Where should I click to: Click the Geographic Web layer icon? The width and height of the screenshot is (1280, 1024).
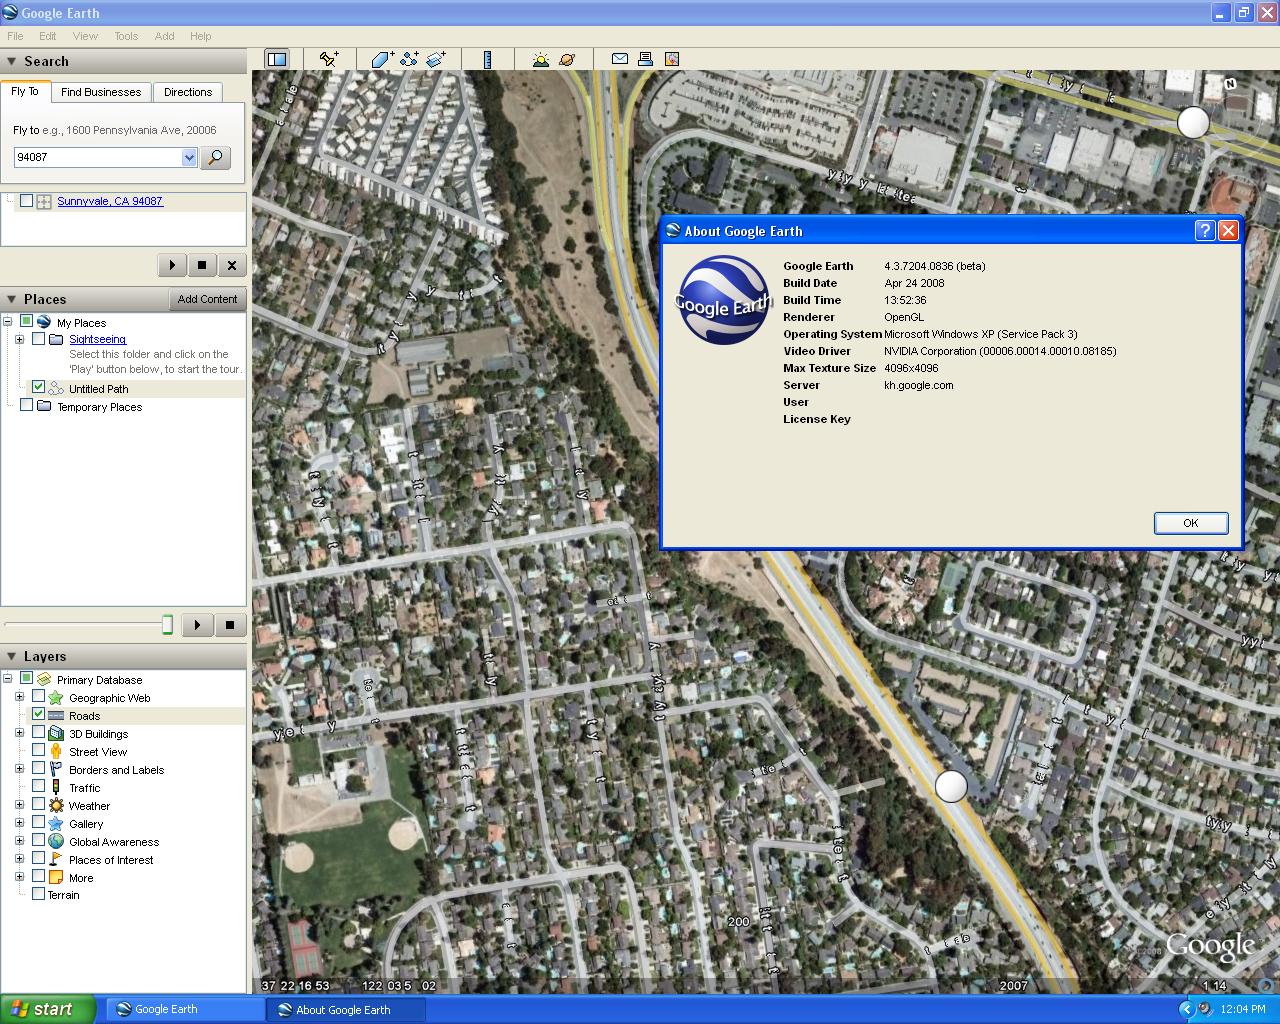pos(56,698)
